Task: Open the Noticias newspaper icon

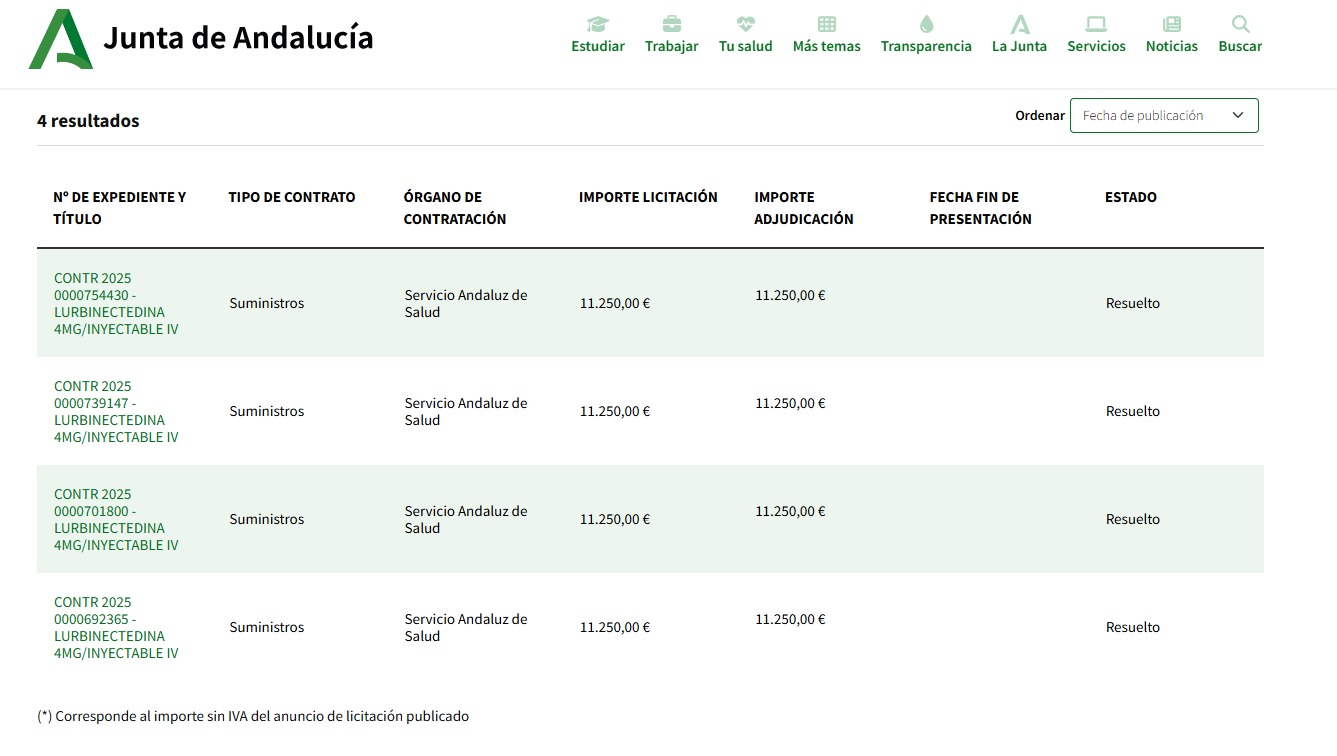Action: pos(1172,24)
